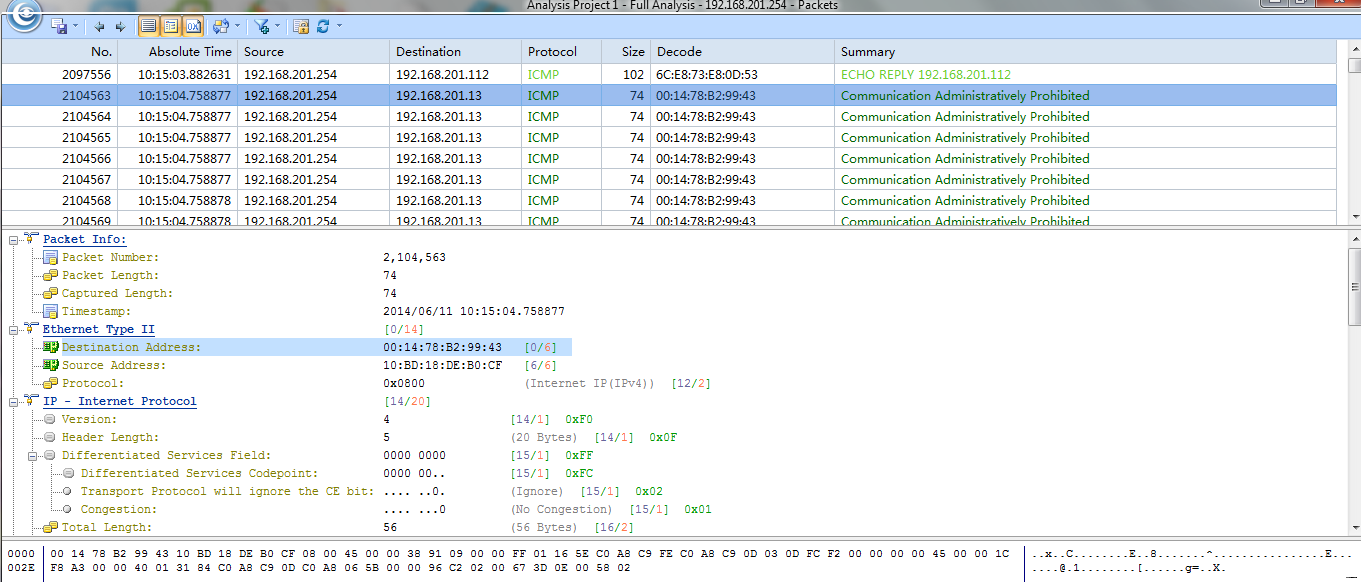Click the IP - Internet Protocol header link
The width and height of the screenshot is (1361, 582).
pyautogui.click(x=119, y=401)
